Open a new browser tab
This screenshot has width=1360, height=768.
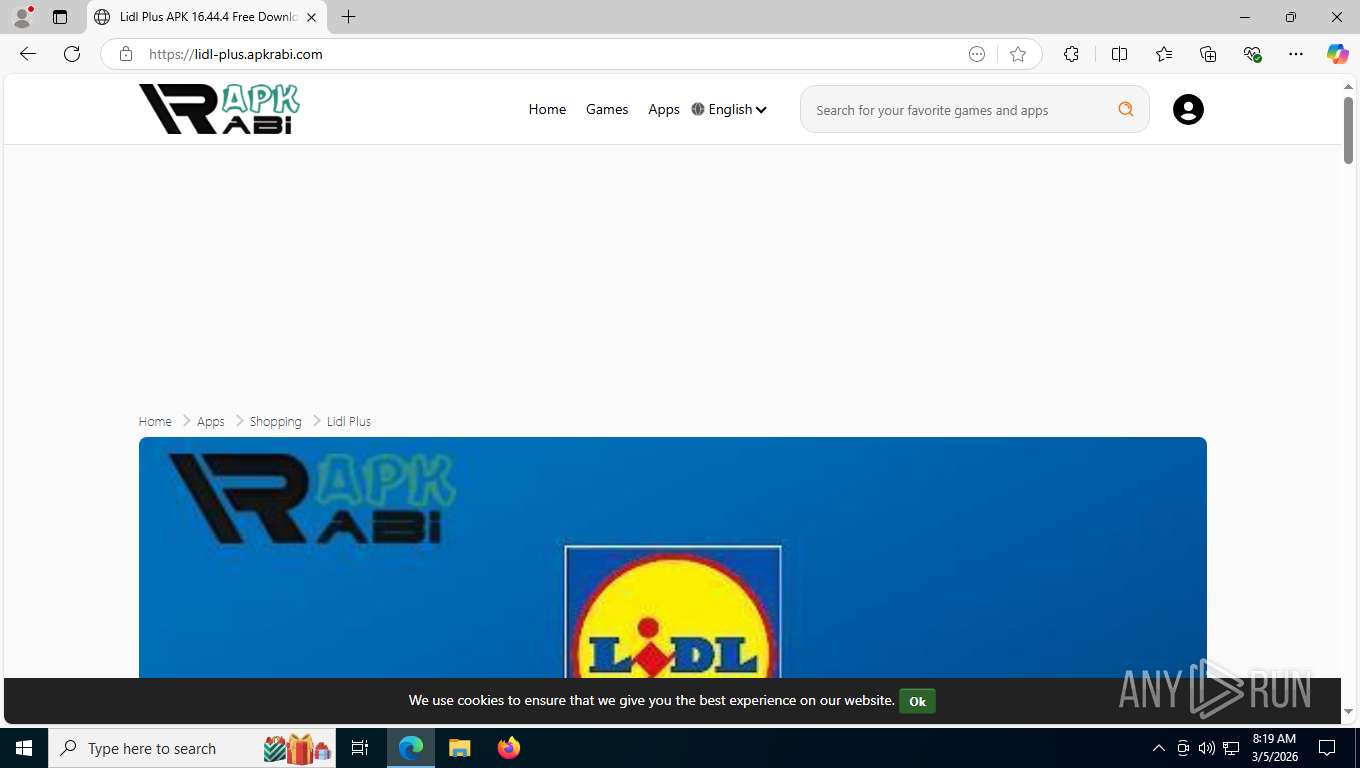click(348, 17)
